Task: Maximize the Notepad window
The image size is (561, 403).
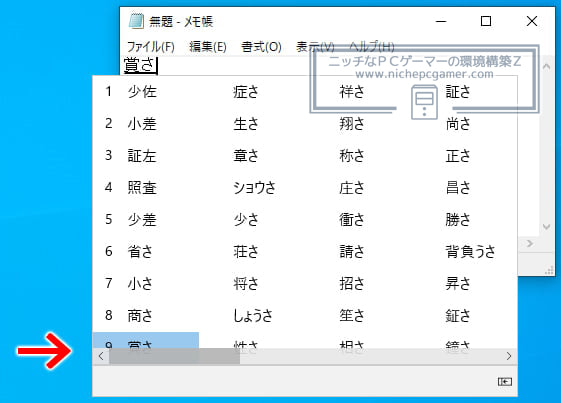Action: click(x=486, y=21)
